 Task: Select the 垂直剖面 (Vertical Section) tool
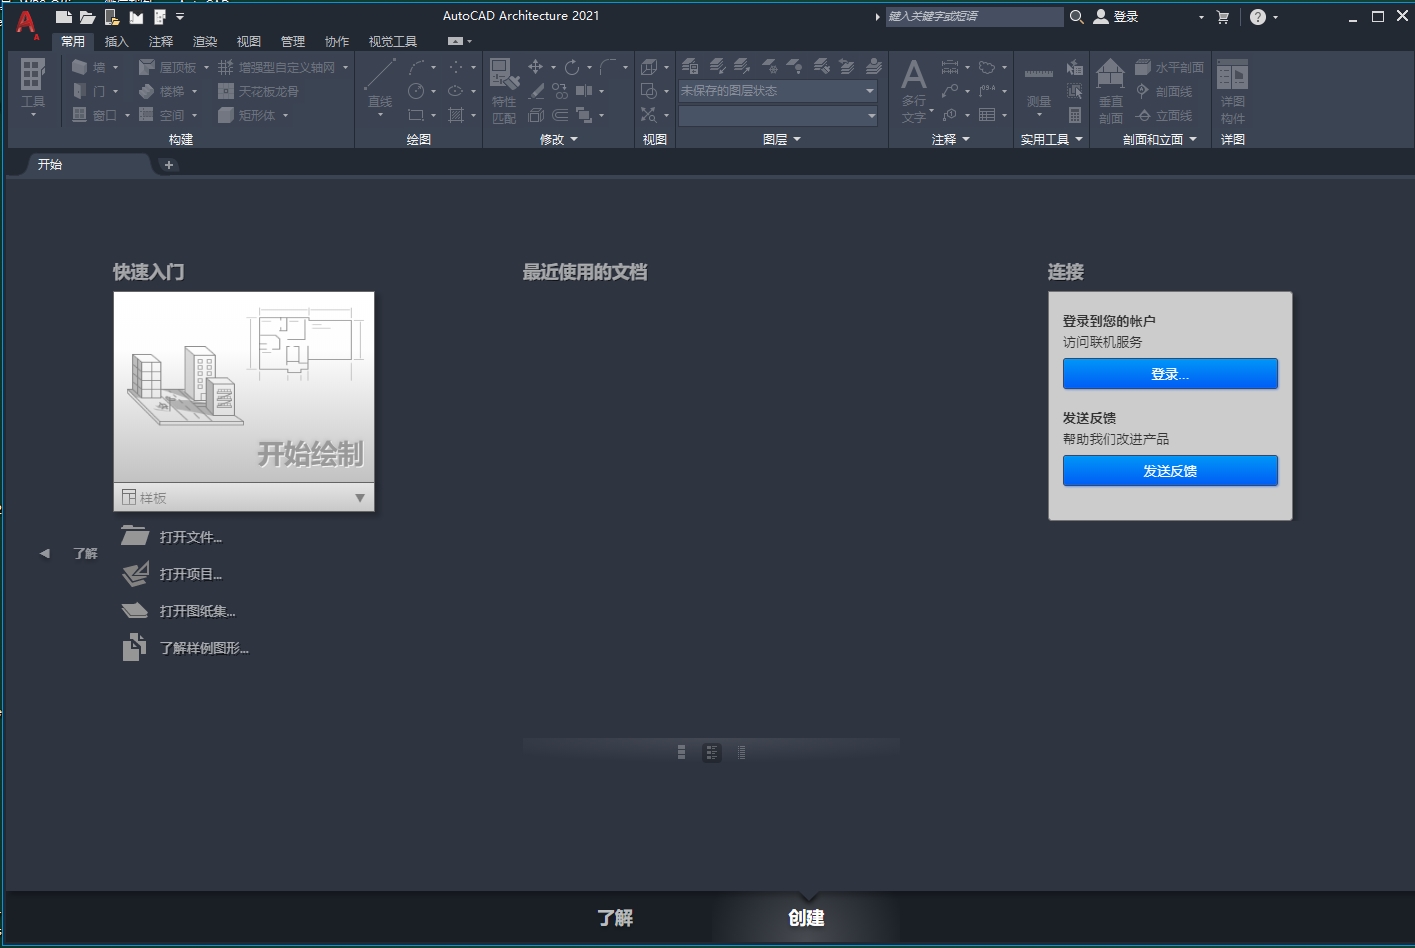tap(1110, 91)
